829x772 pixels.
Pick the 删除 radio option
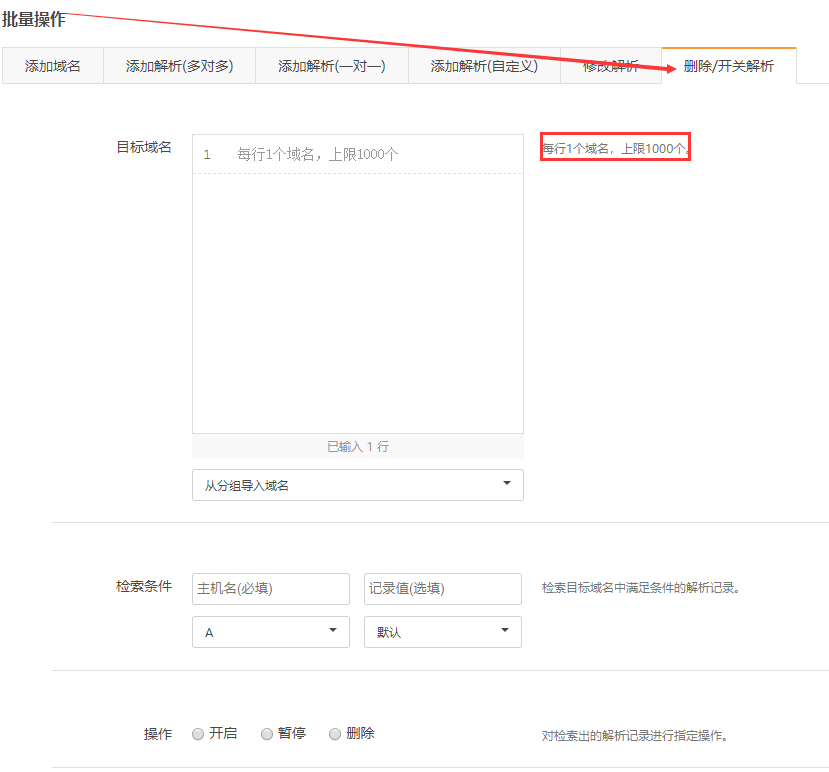point(335,734)
